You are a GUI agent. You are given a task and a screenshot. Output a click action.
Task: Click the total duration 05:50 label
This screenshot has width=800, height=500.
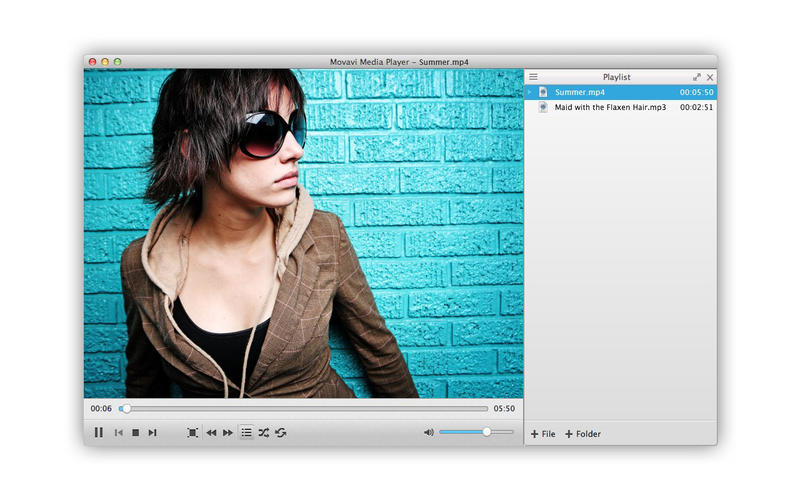pyautogui.click(x=504, y=408)
